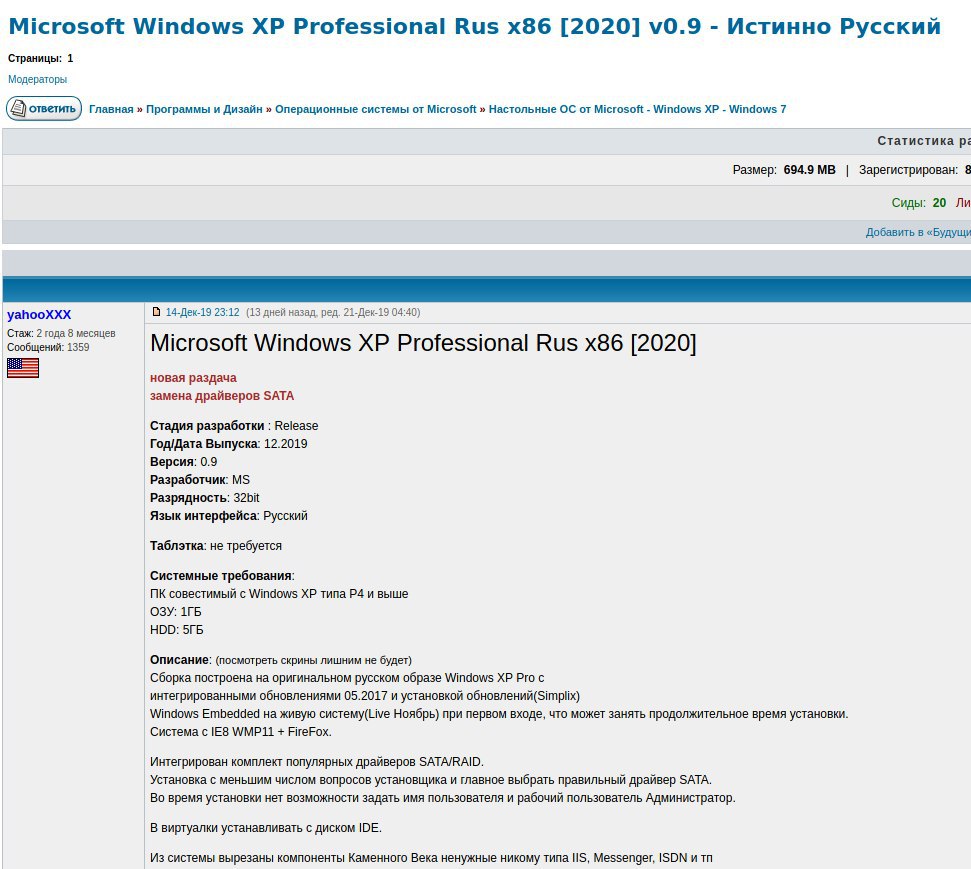This screenshot has height=869, width=971.
Task: Click the ОЗУ: 1ГБ line
Action: 176,611
